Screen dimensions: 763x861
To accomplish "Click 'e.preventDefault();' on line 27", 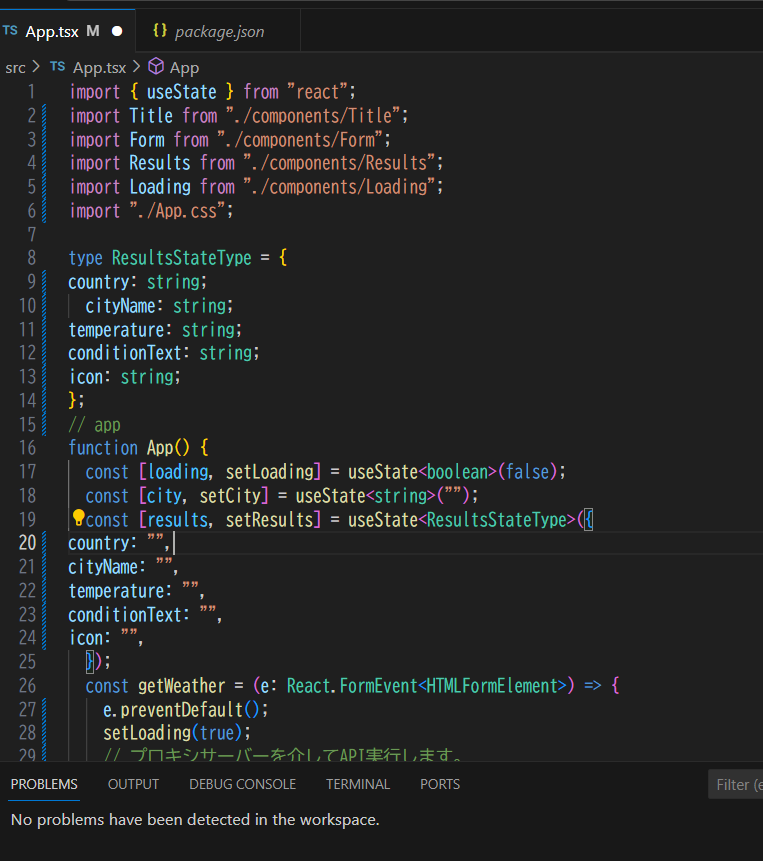I will (x=186, y=710).
